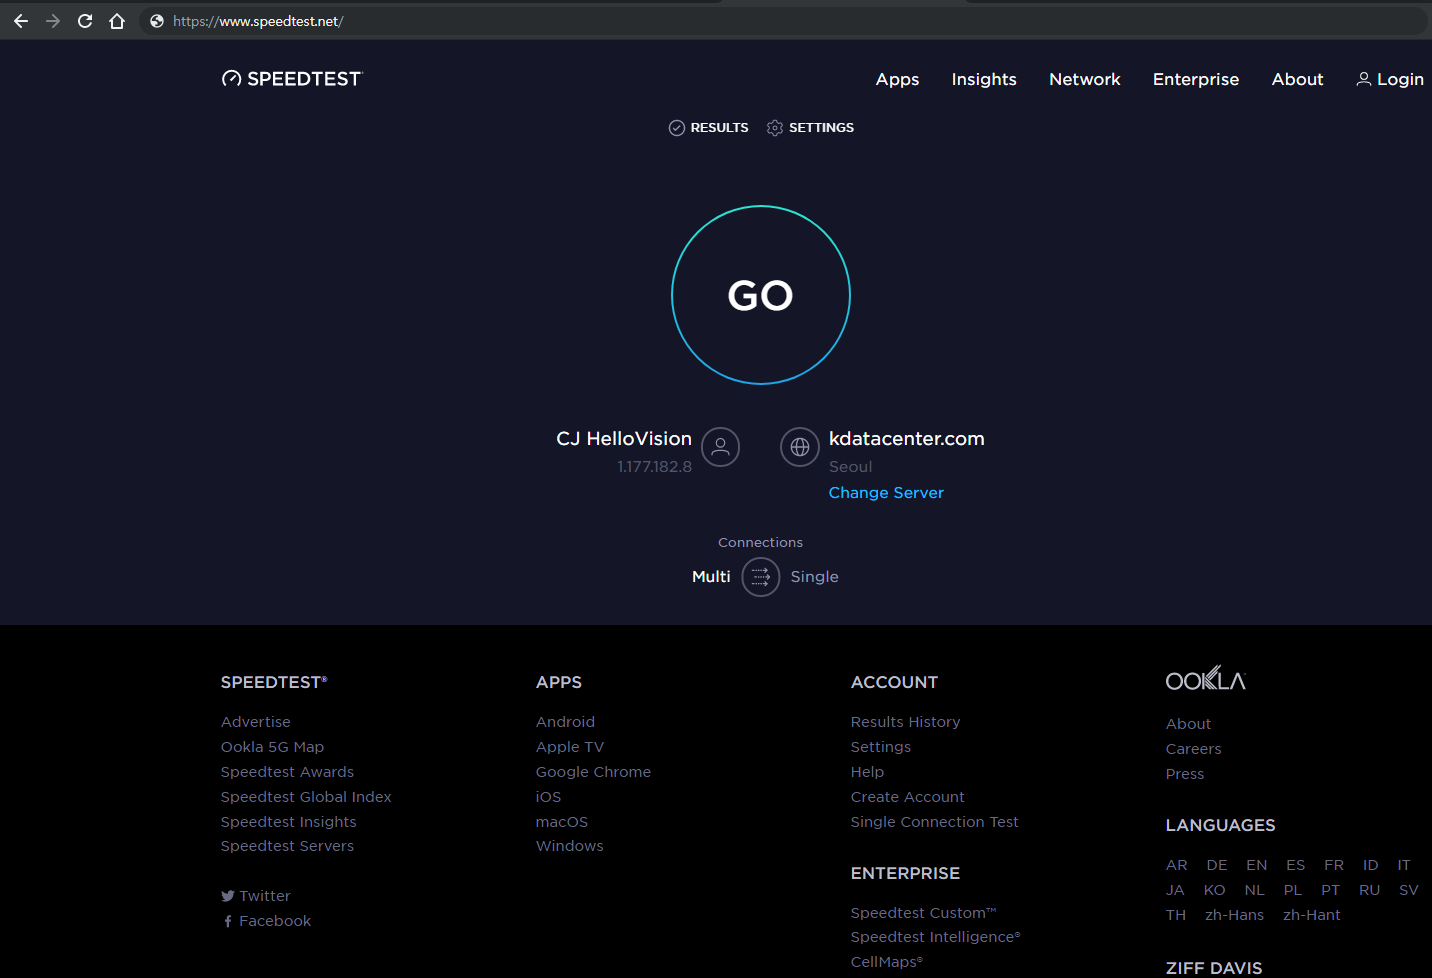The image size is (1432, 978).
Task: Open Results History link
Action: click(905, 722)
